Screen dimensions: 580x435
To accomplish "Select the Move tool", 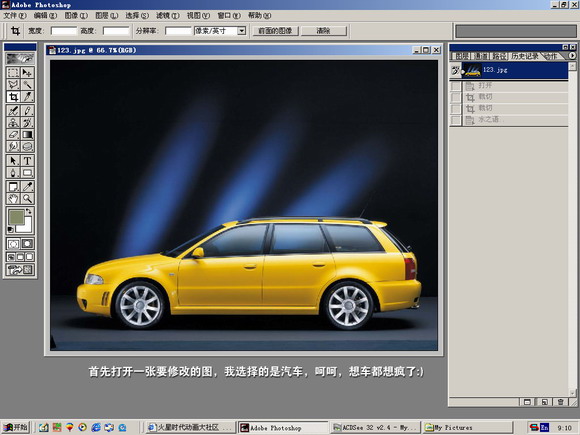I will tap(27, 72).
